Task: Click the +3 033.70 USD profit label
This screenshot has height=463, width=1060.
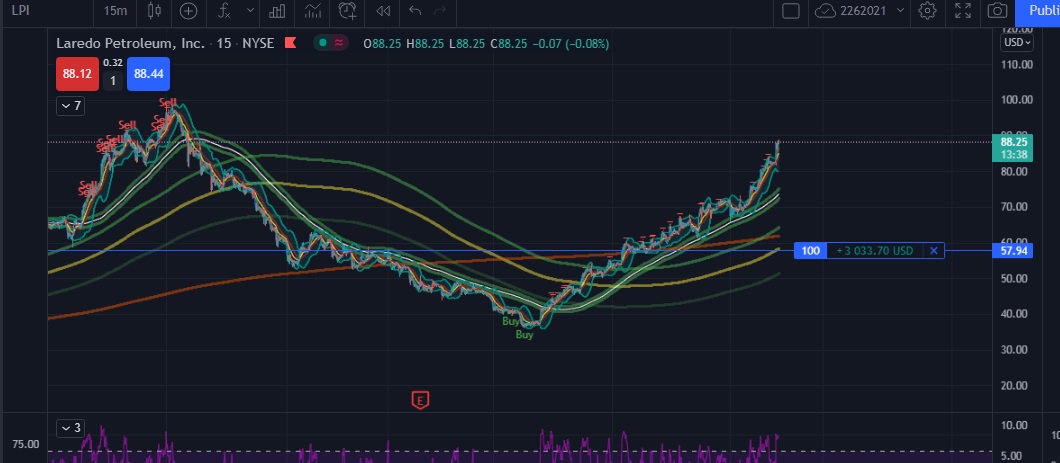Action: pyautogui.click(x=874, y=251)
